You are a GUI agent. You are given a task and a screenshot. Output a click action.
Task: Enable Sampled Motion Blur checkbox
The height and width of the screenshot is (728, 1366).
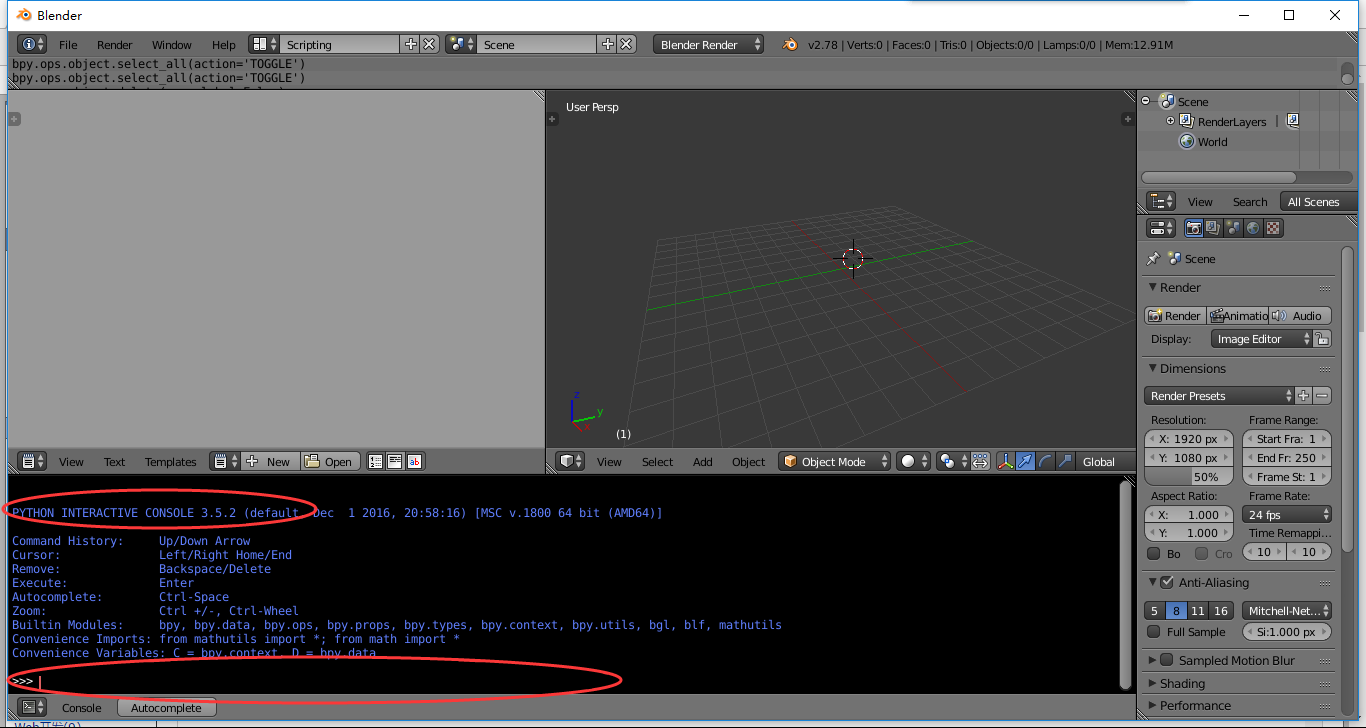pos(1166,660)
